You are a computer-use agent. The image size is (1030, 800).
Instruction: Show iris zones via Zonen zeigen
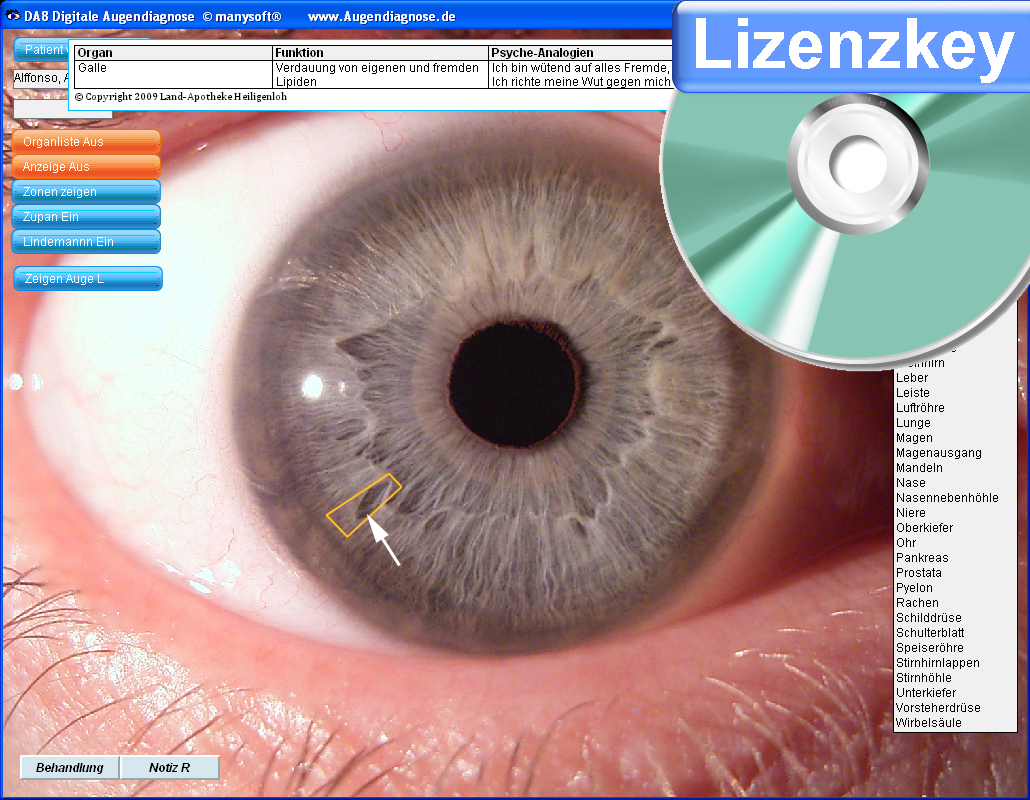[86, 192]
